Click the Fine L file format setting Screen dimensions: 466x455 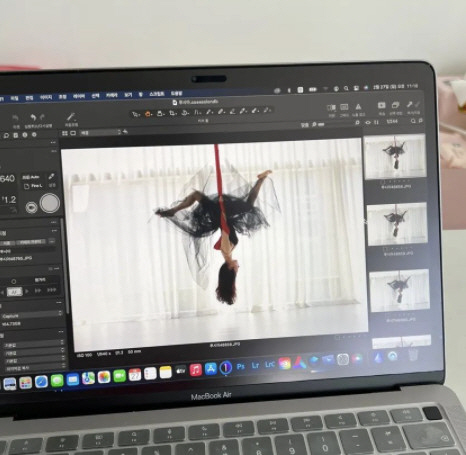pos(34,186)
